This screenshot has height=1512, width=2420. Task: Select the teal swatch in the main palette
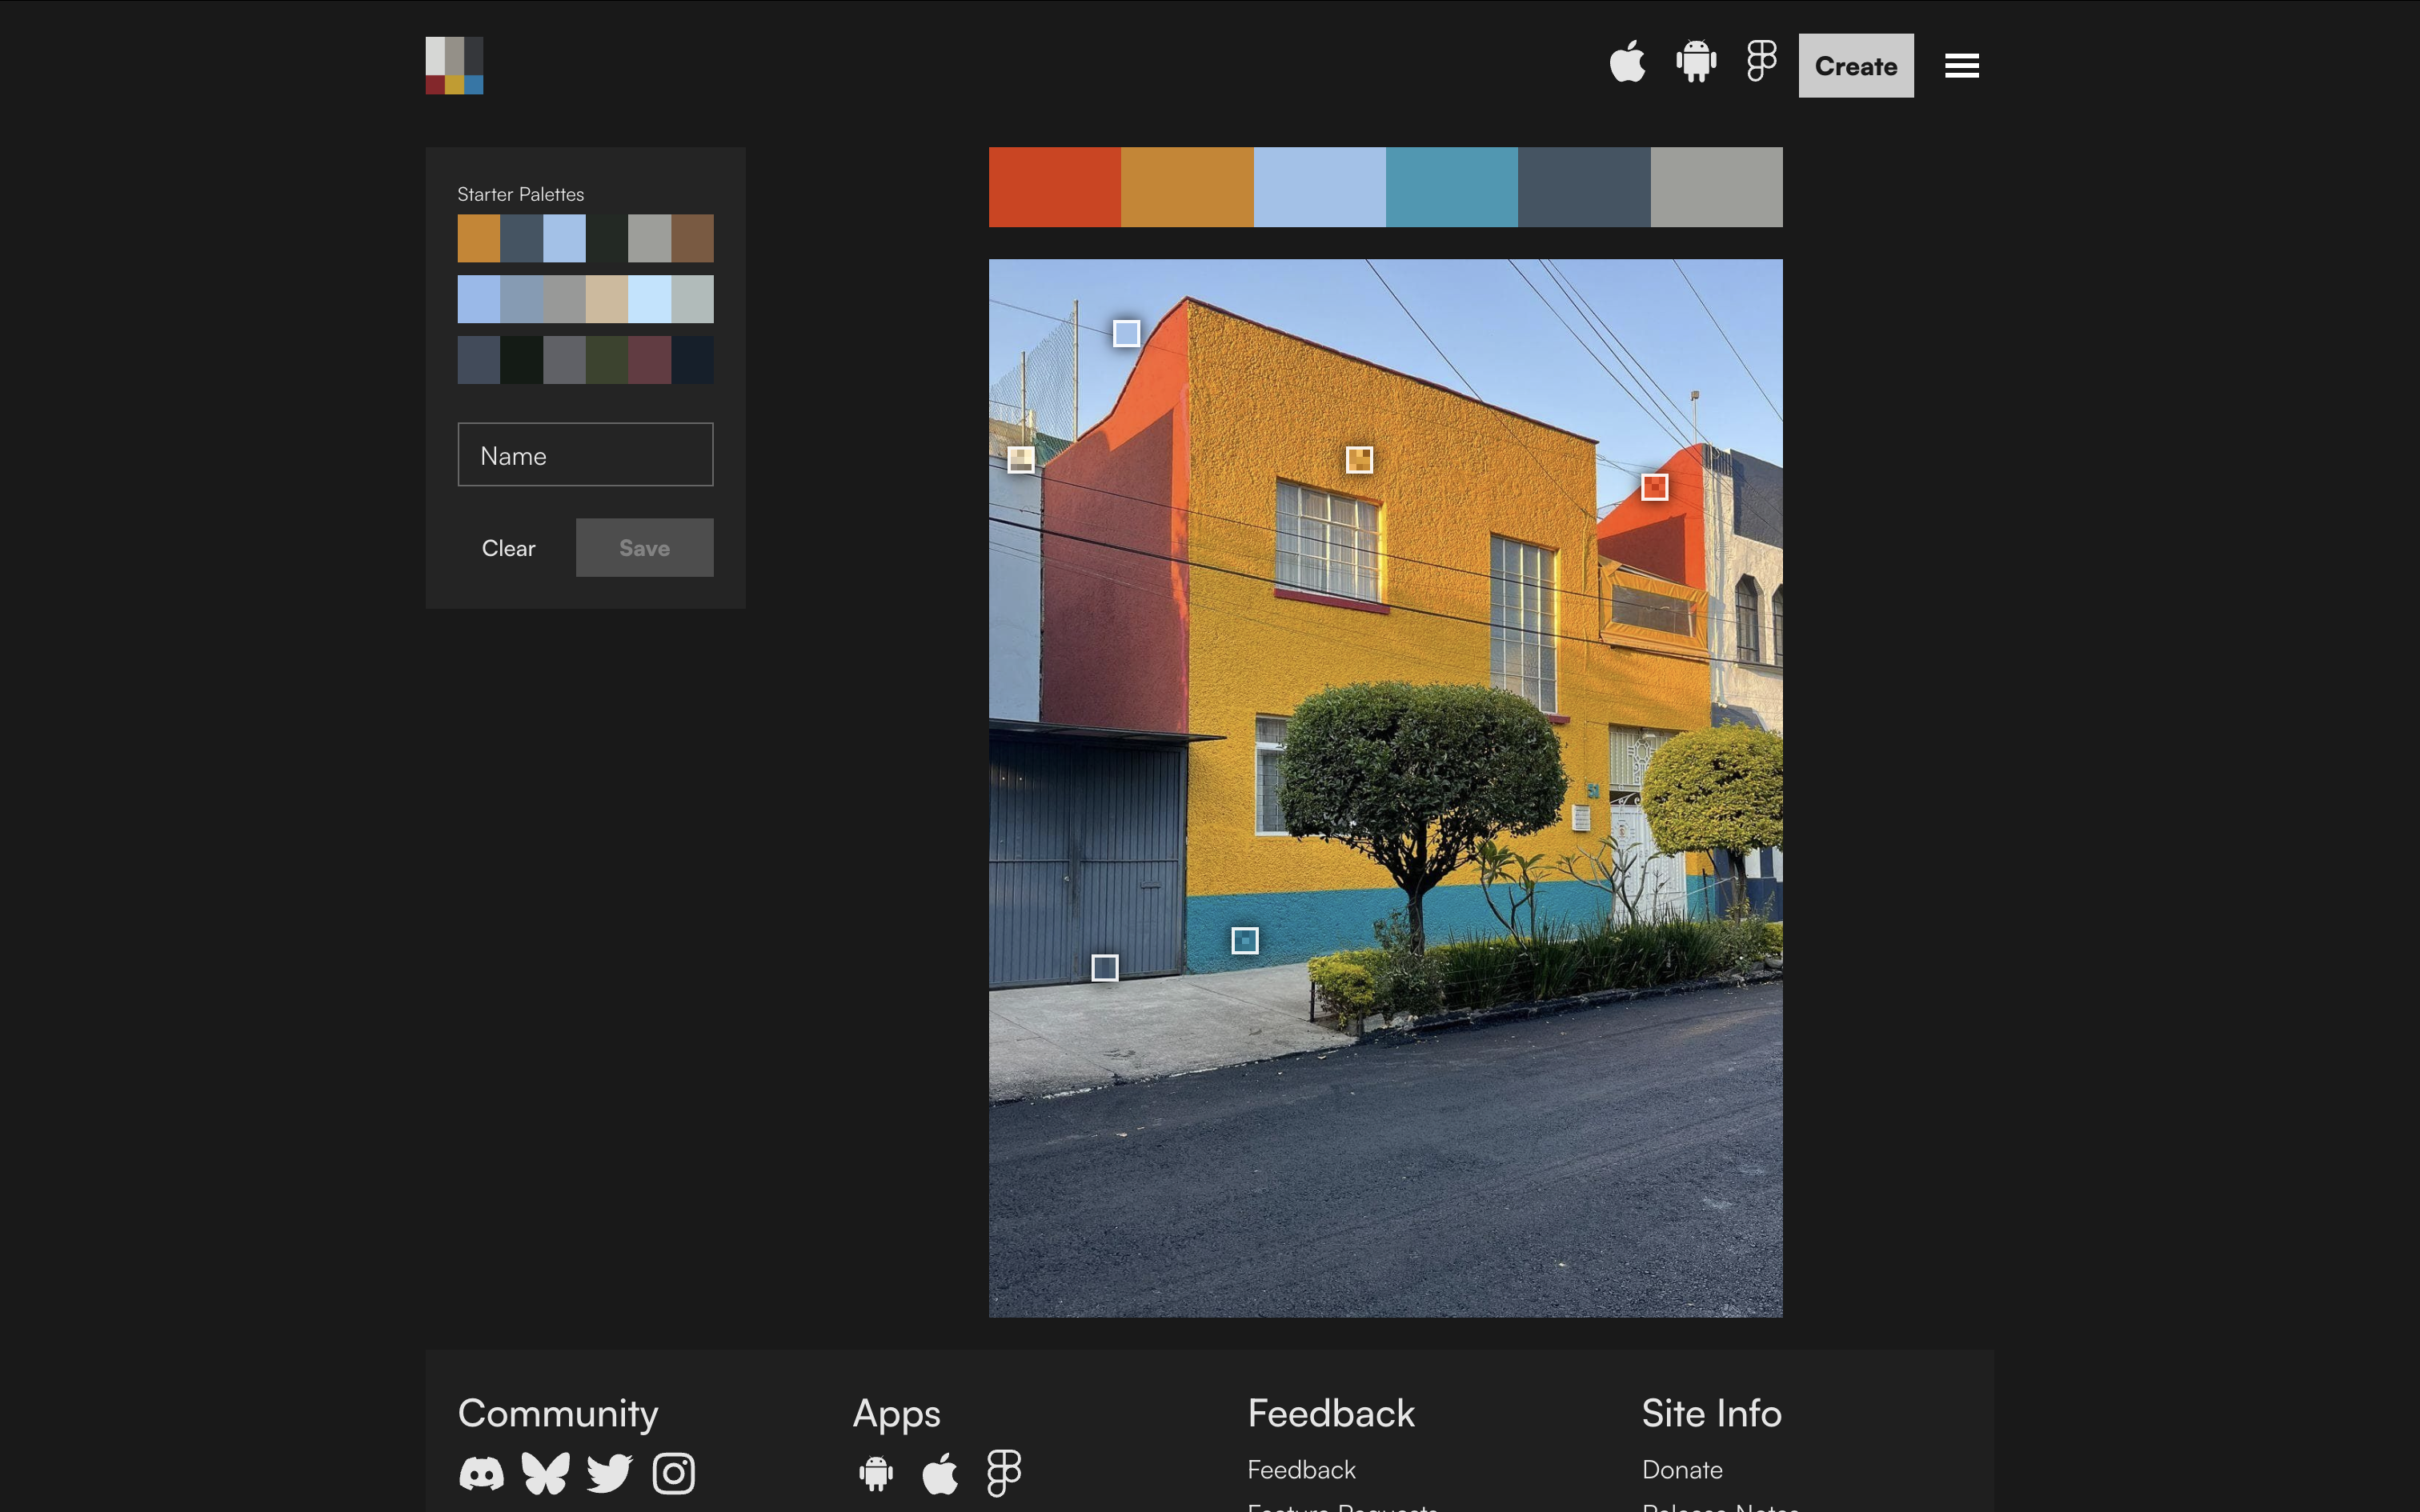(1451, 187)
